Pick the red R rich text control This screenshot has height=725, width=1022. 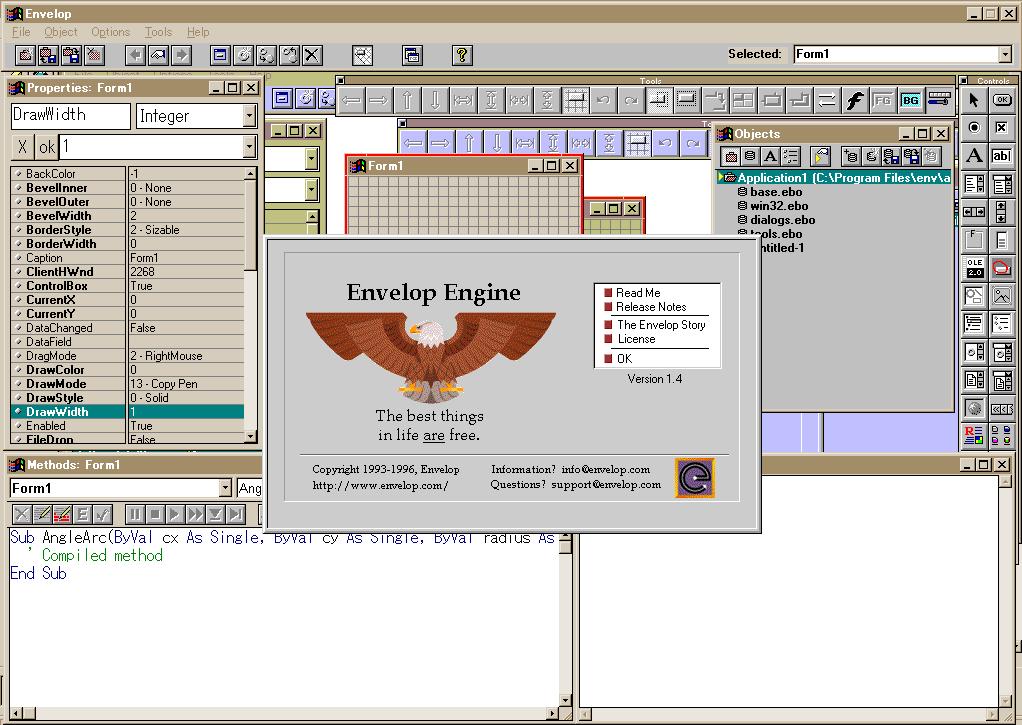pos(974,435)
